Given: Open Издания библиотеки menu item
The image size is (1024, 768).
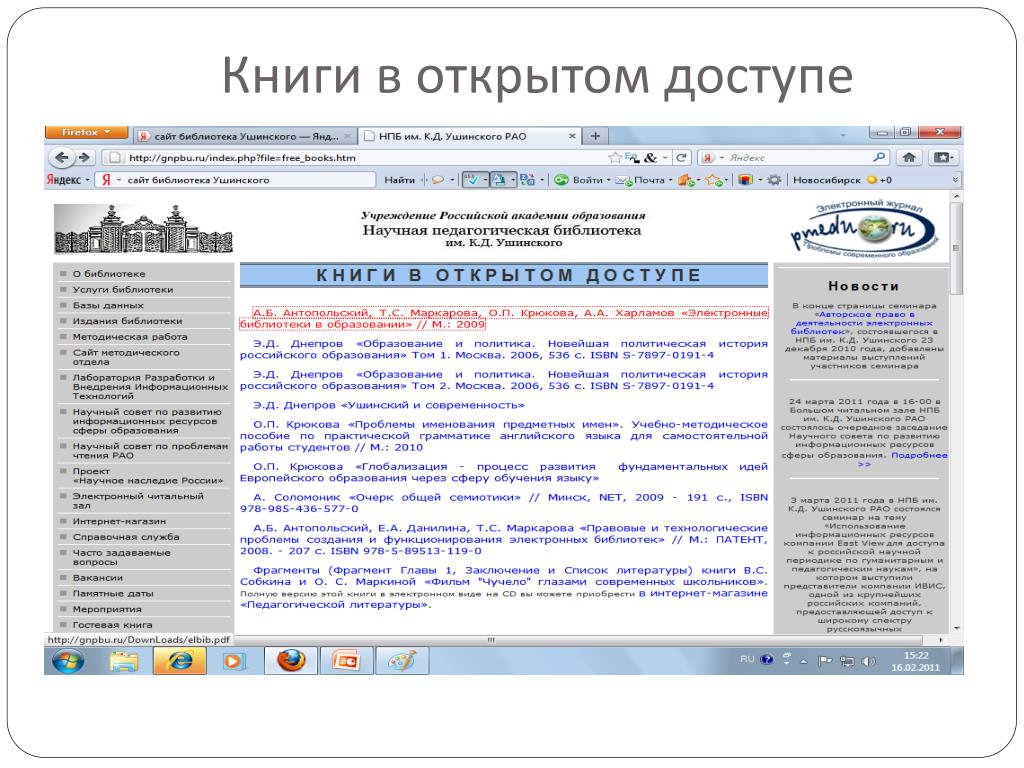Looking at the screenshot, I should 127,321.
